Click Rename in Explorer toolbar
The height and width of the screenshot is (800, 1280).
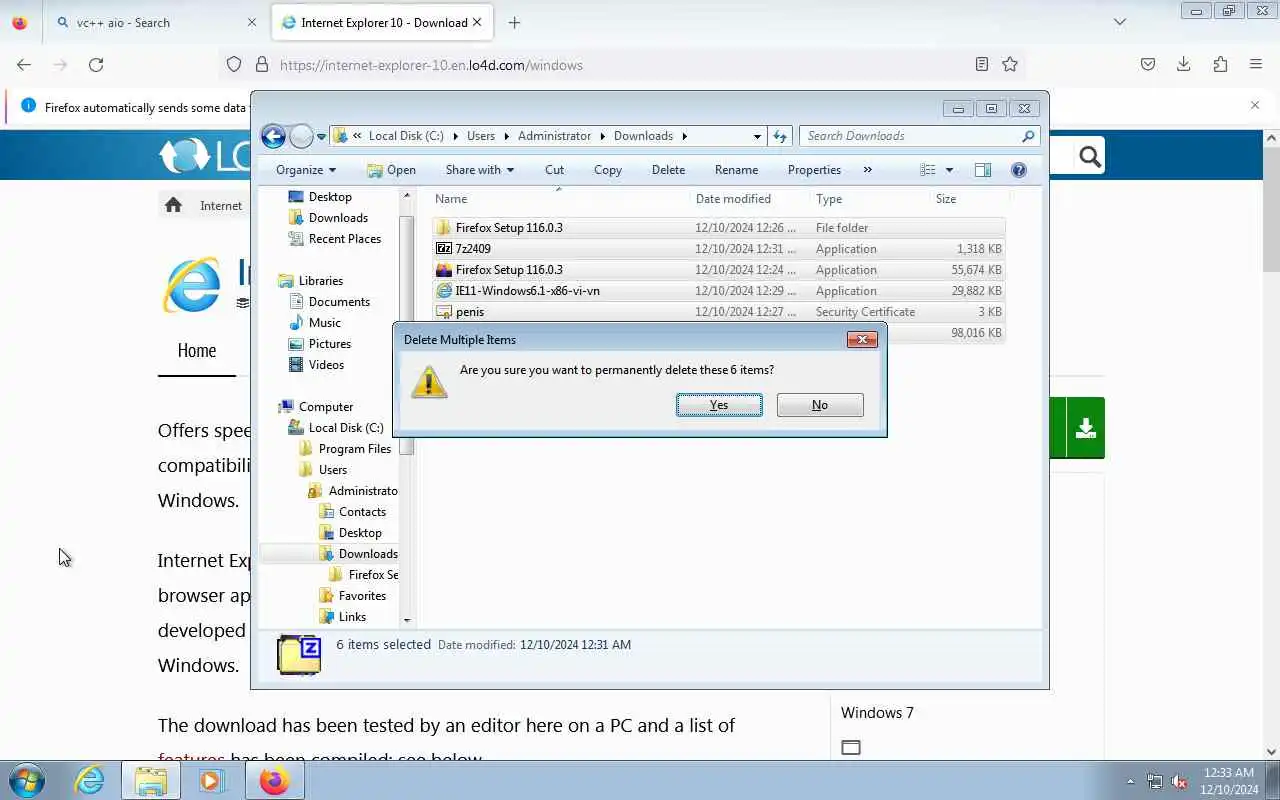tap(736, 170)
